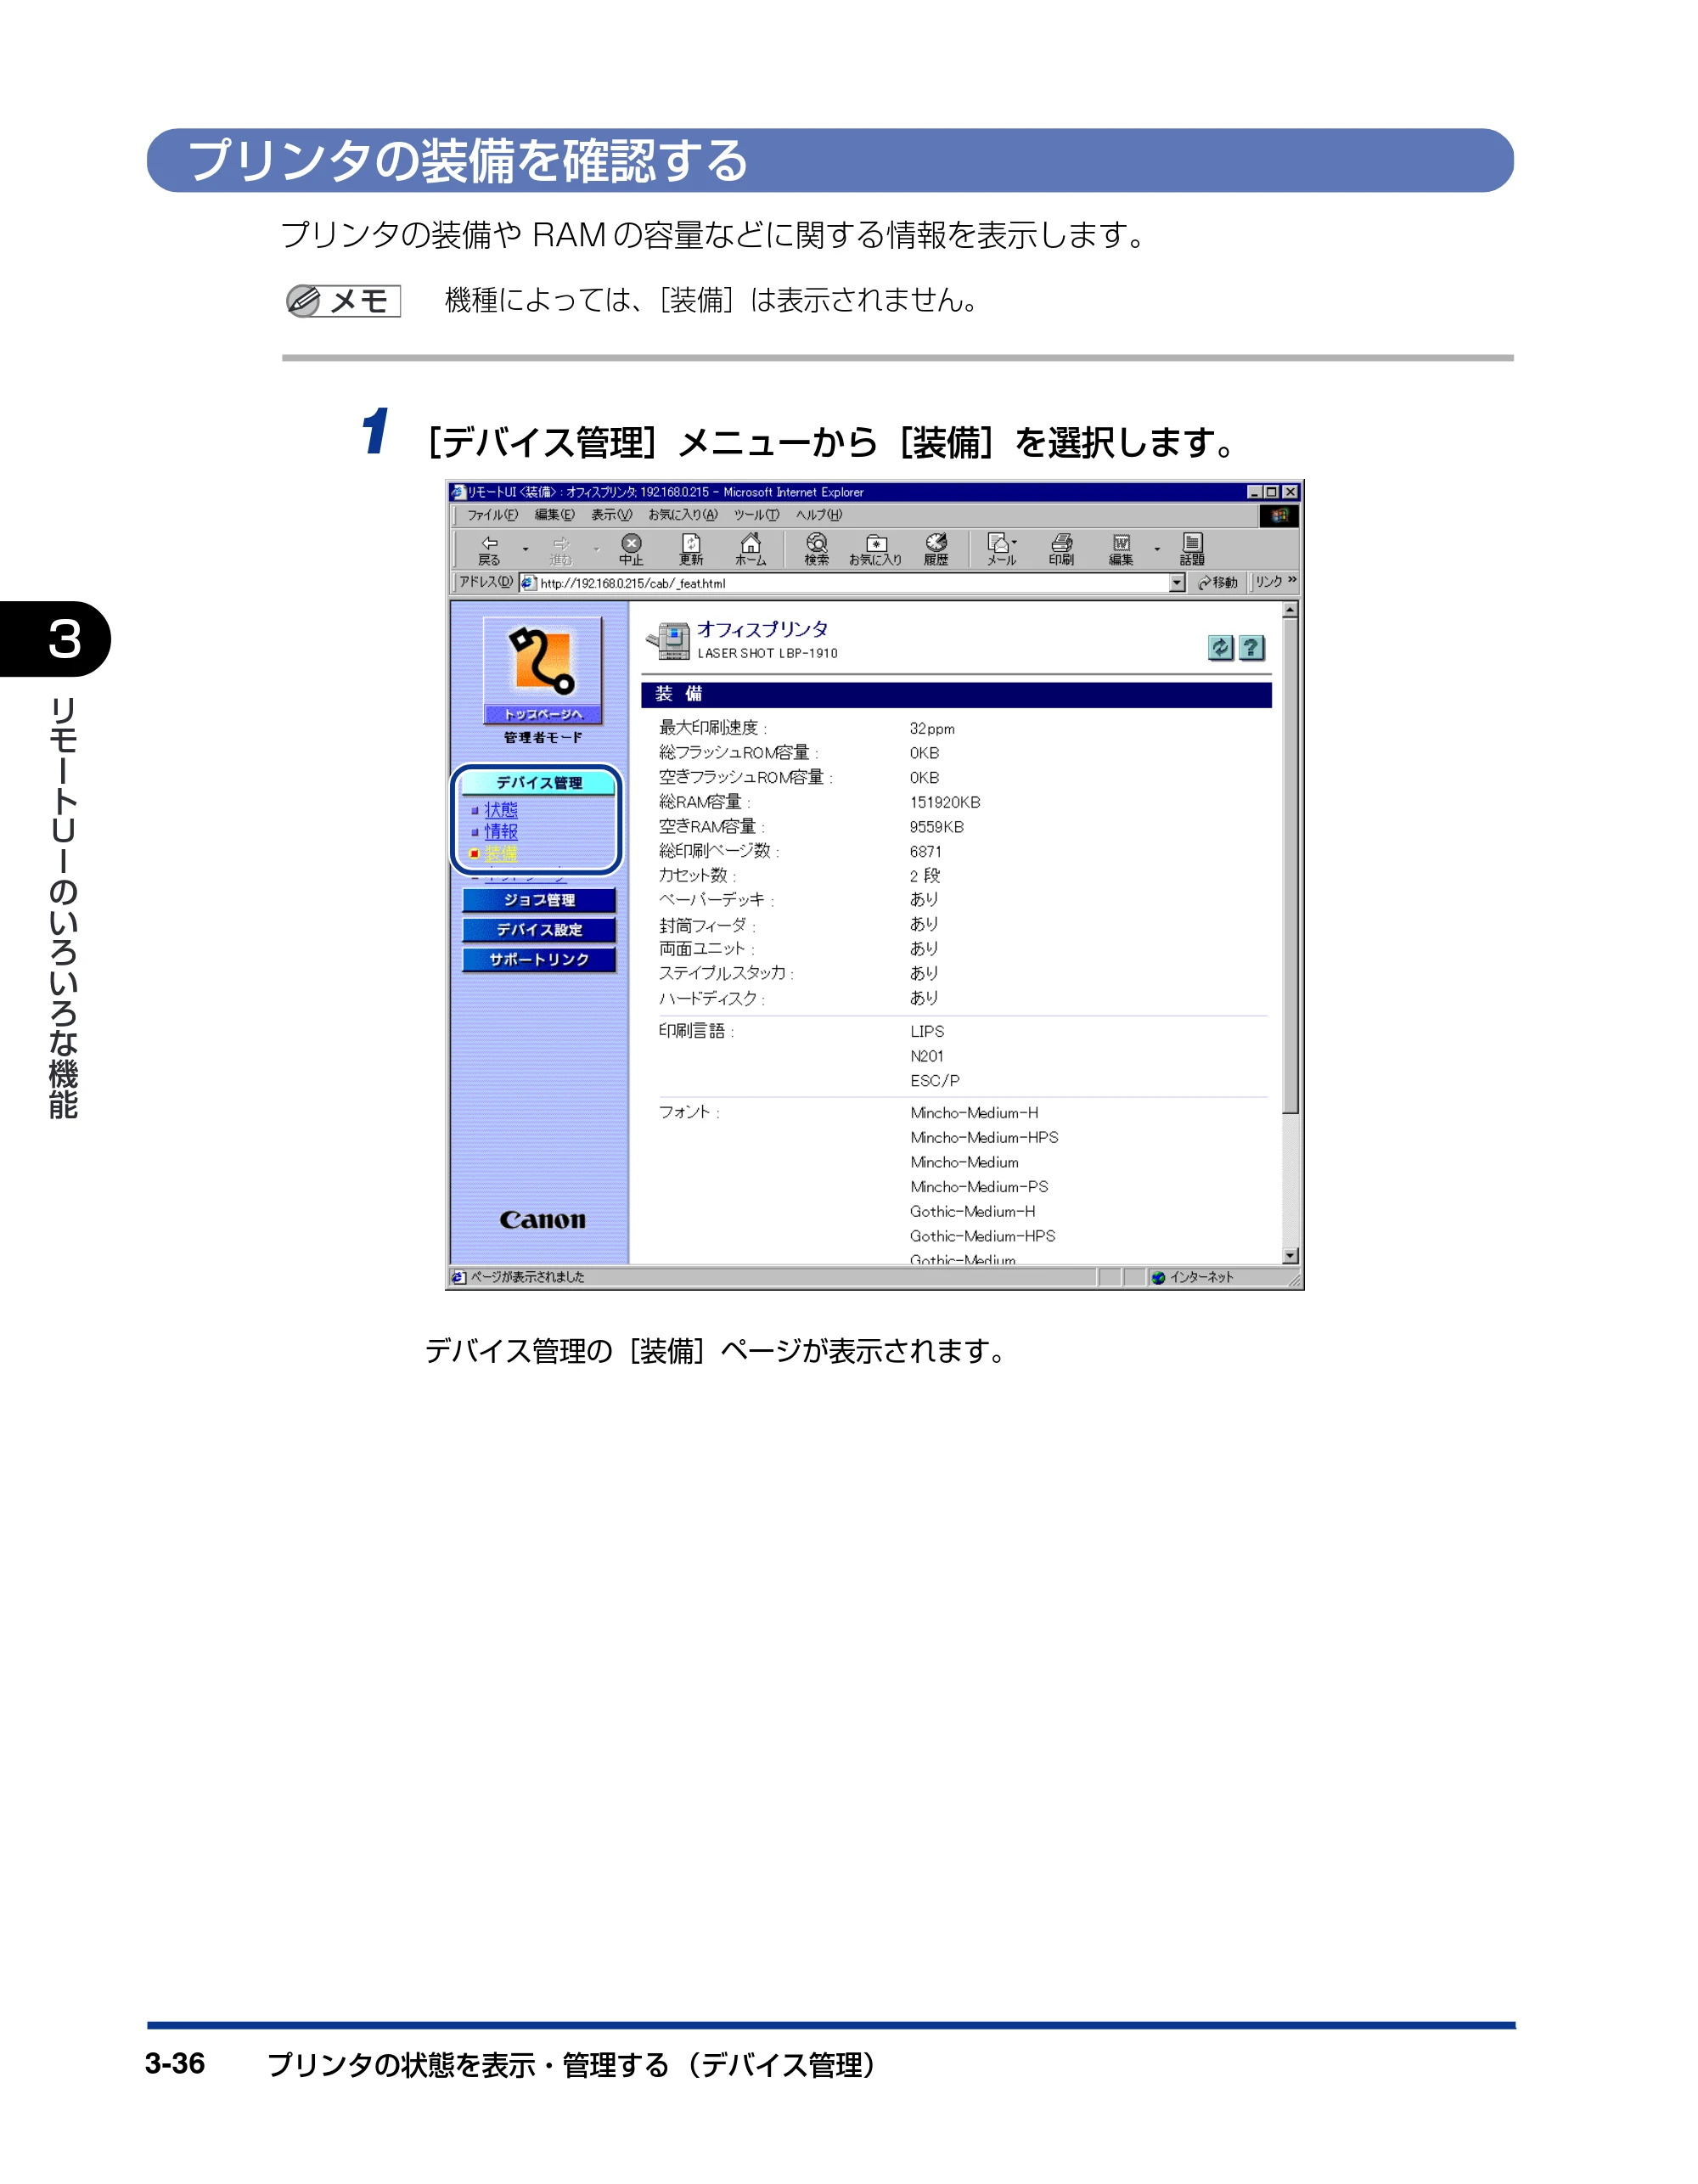The height and width of the screenshot is (2184, 1698).
Task: Open the お気に入り(A) menu
Action: tap(682, 515)
